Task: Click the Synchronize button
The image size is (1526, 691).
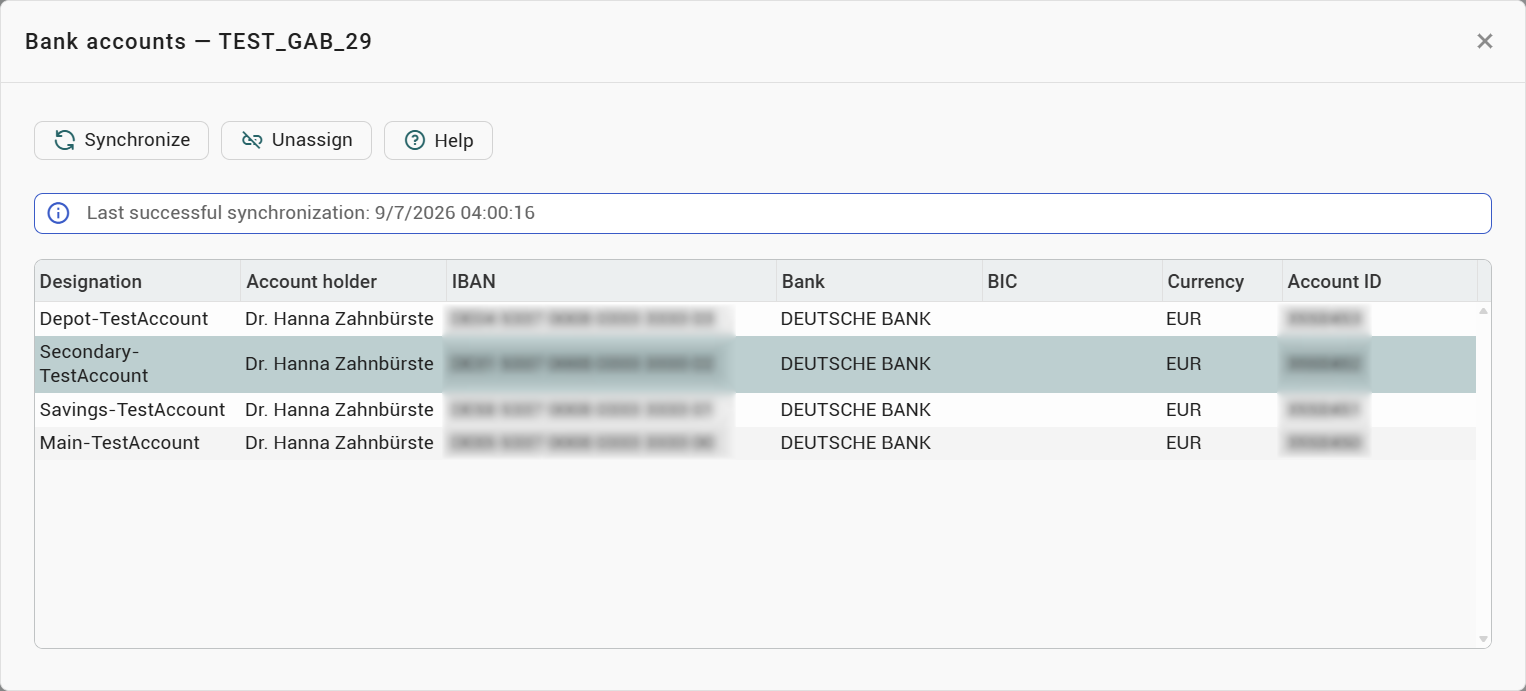Action: pyautogui.click(x=121, y=140)
